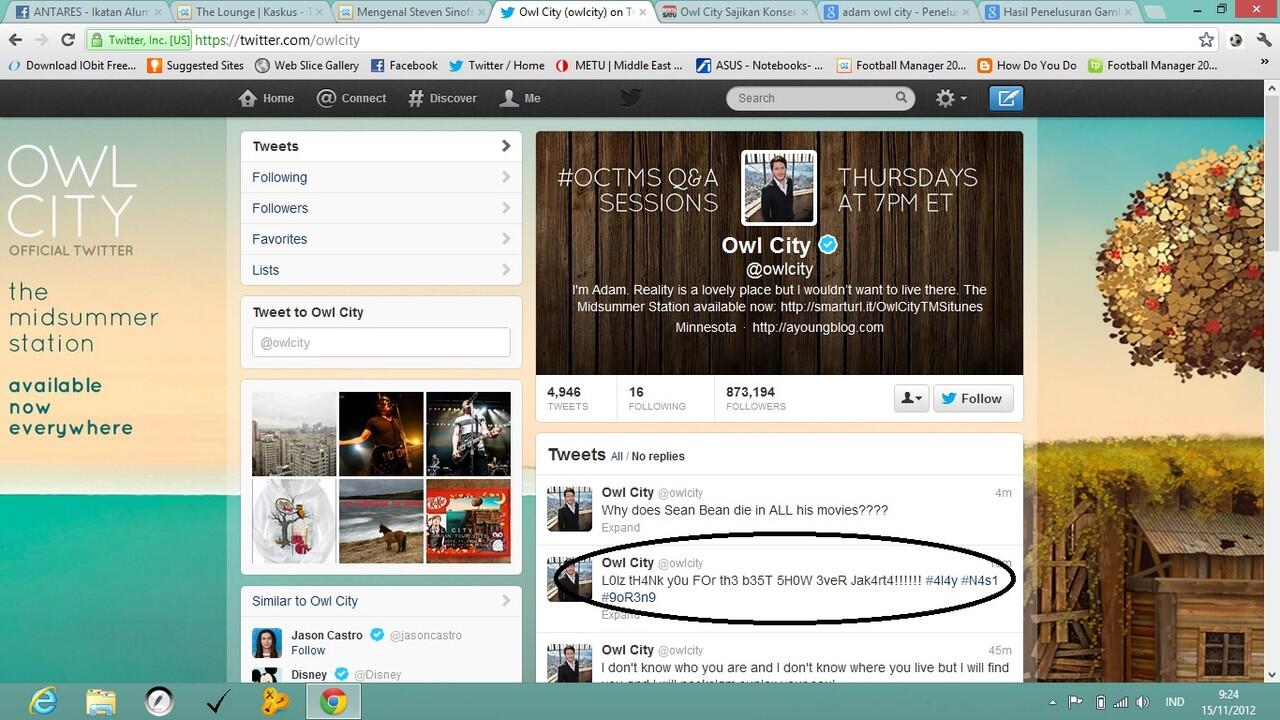Open the Following list

tap(381, 177)
